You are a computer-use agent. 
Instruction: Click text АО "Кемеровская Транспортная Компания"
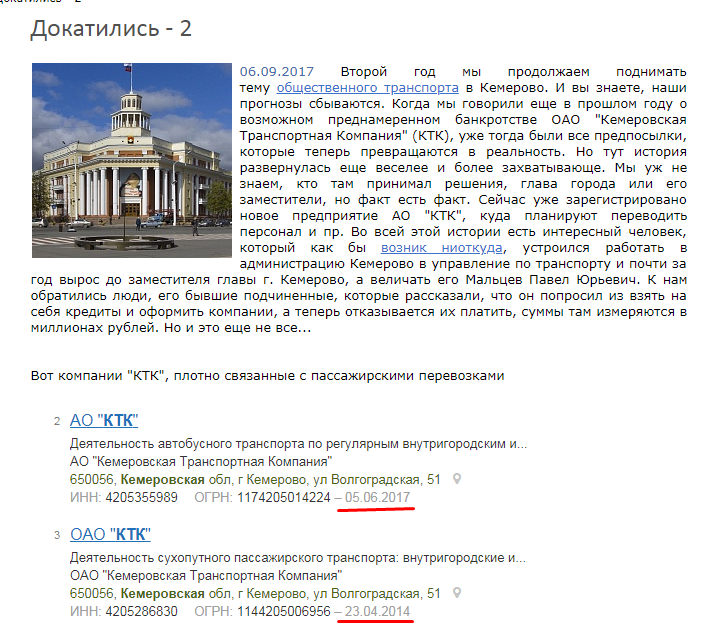pyautogui.click(x=201, y=462)
